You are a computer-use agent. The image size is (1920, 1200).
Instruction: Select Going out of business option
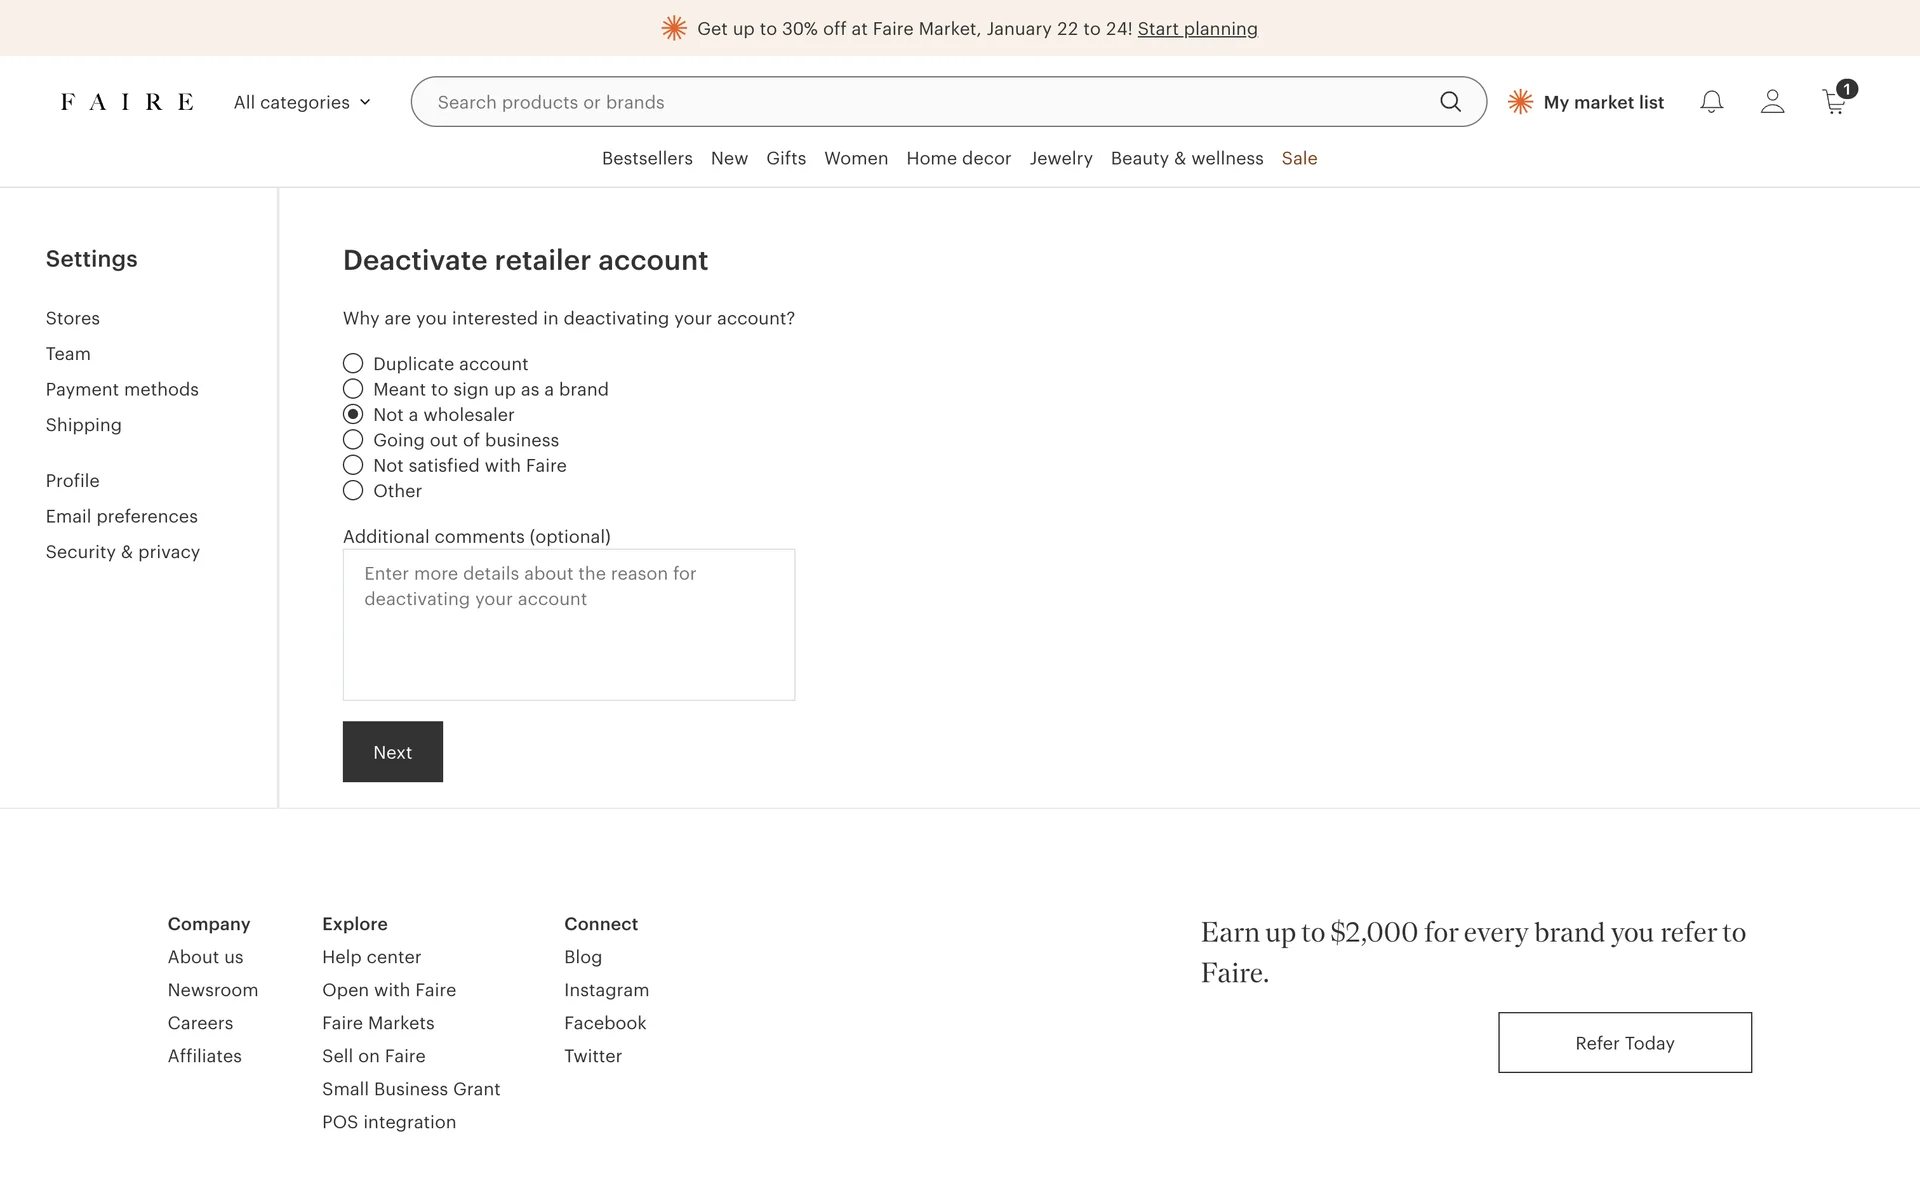[x=353, y=440]
